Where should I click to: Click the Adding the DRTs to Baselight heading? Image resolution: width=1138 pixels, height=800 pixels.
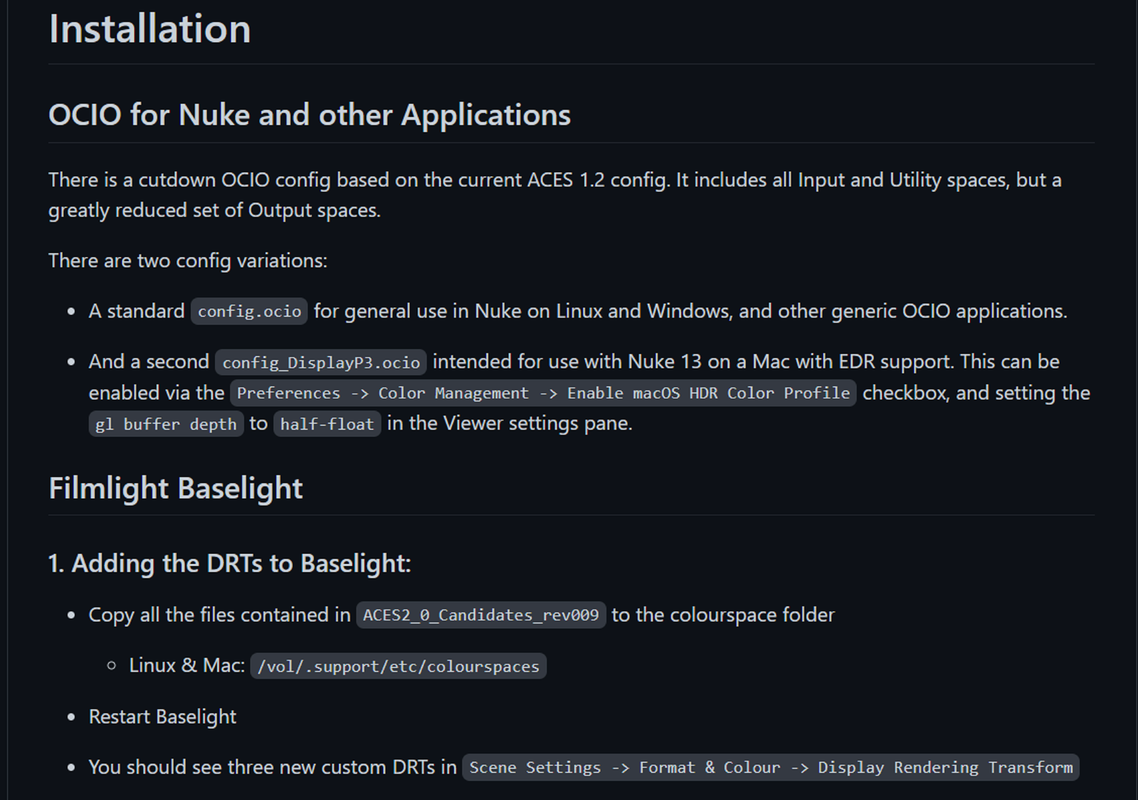229,563
